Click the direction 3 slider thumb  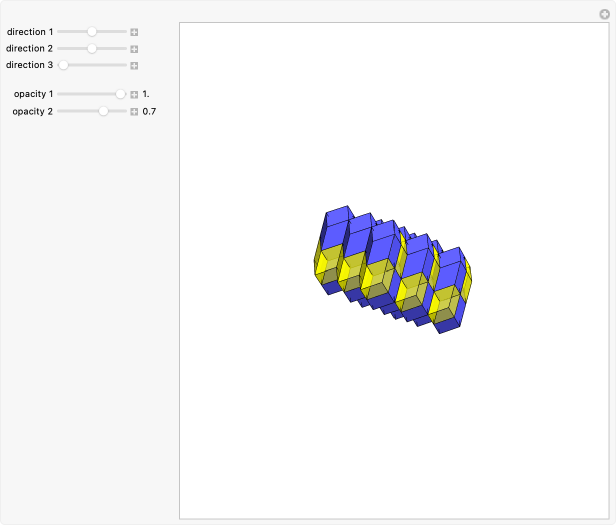63,65
